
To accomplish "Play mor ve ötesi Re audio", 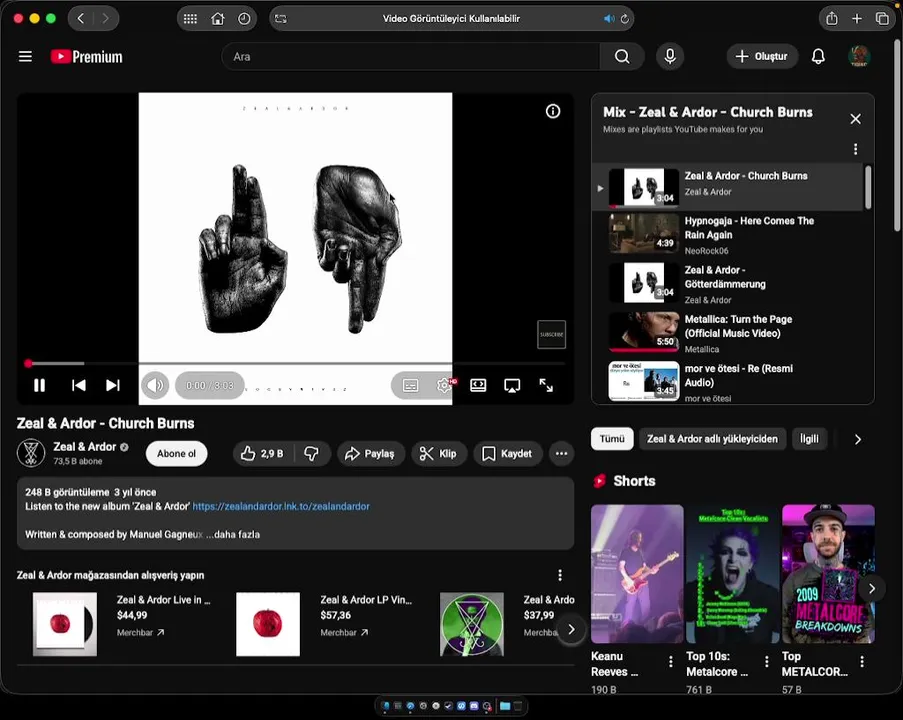I will point(727,382).
